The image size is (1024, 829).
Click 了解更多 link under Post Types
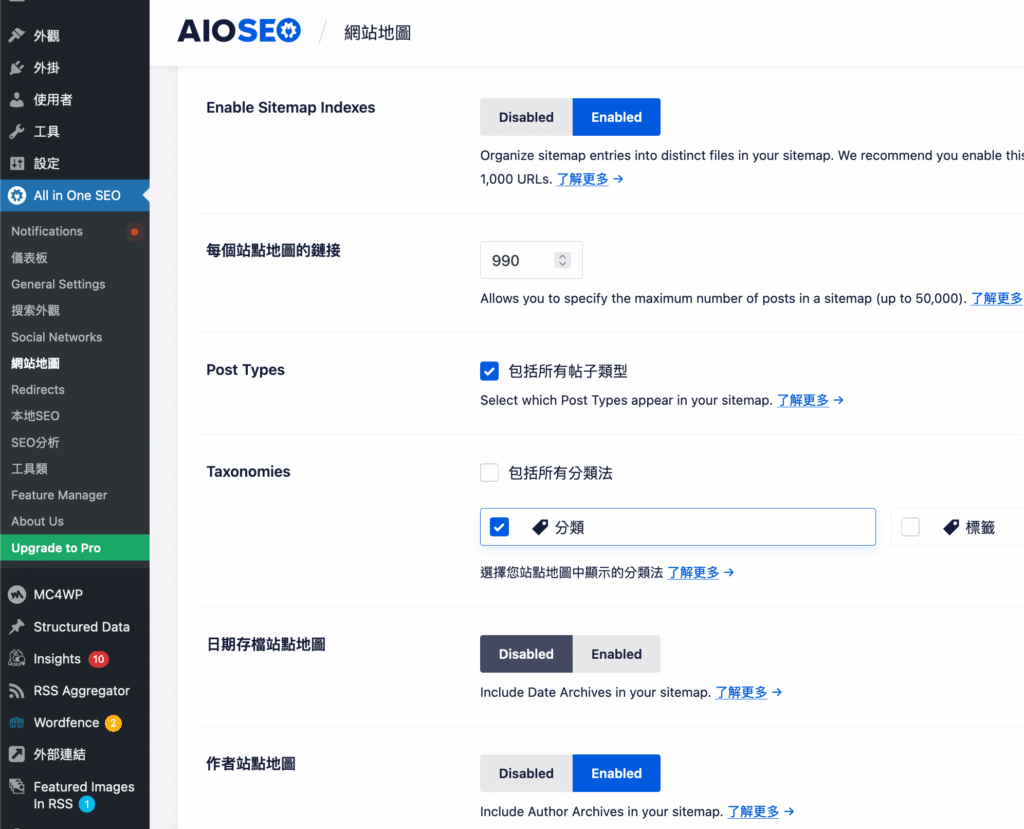(803, 400)
